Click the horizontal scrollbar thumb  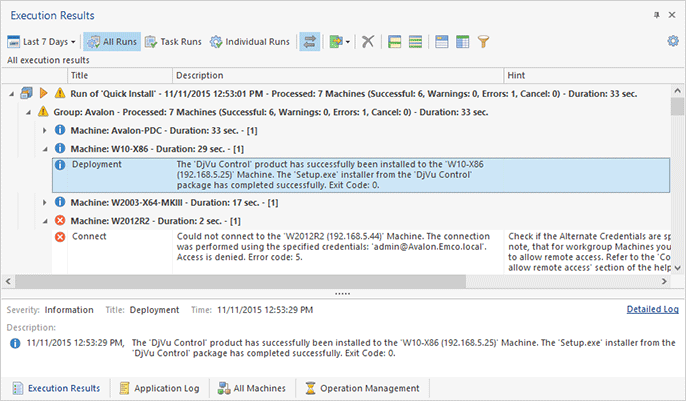[x=241, y=281]
